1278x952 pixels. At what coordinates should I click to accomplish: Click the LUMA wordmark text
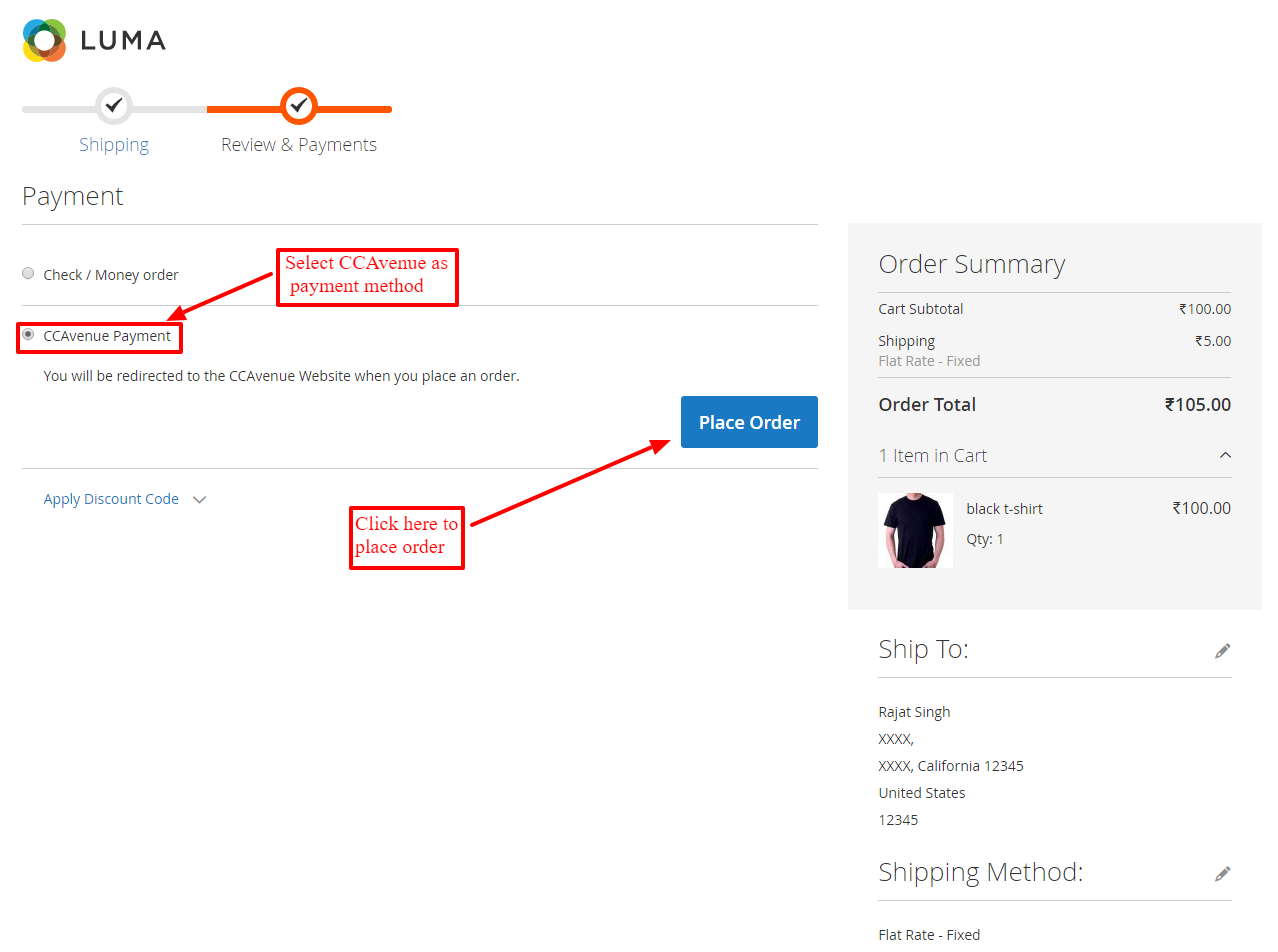122,41
